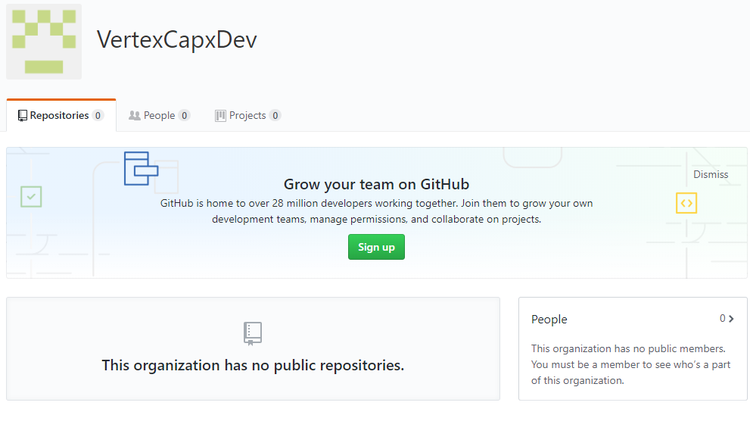Screen dimensions: 750x440
Task: Click the Grow your team on GitHub heading
Action: tap(376, 184)
